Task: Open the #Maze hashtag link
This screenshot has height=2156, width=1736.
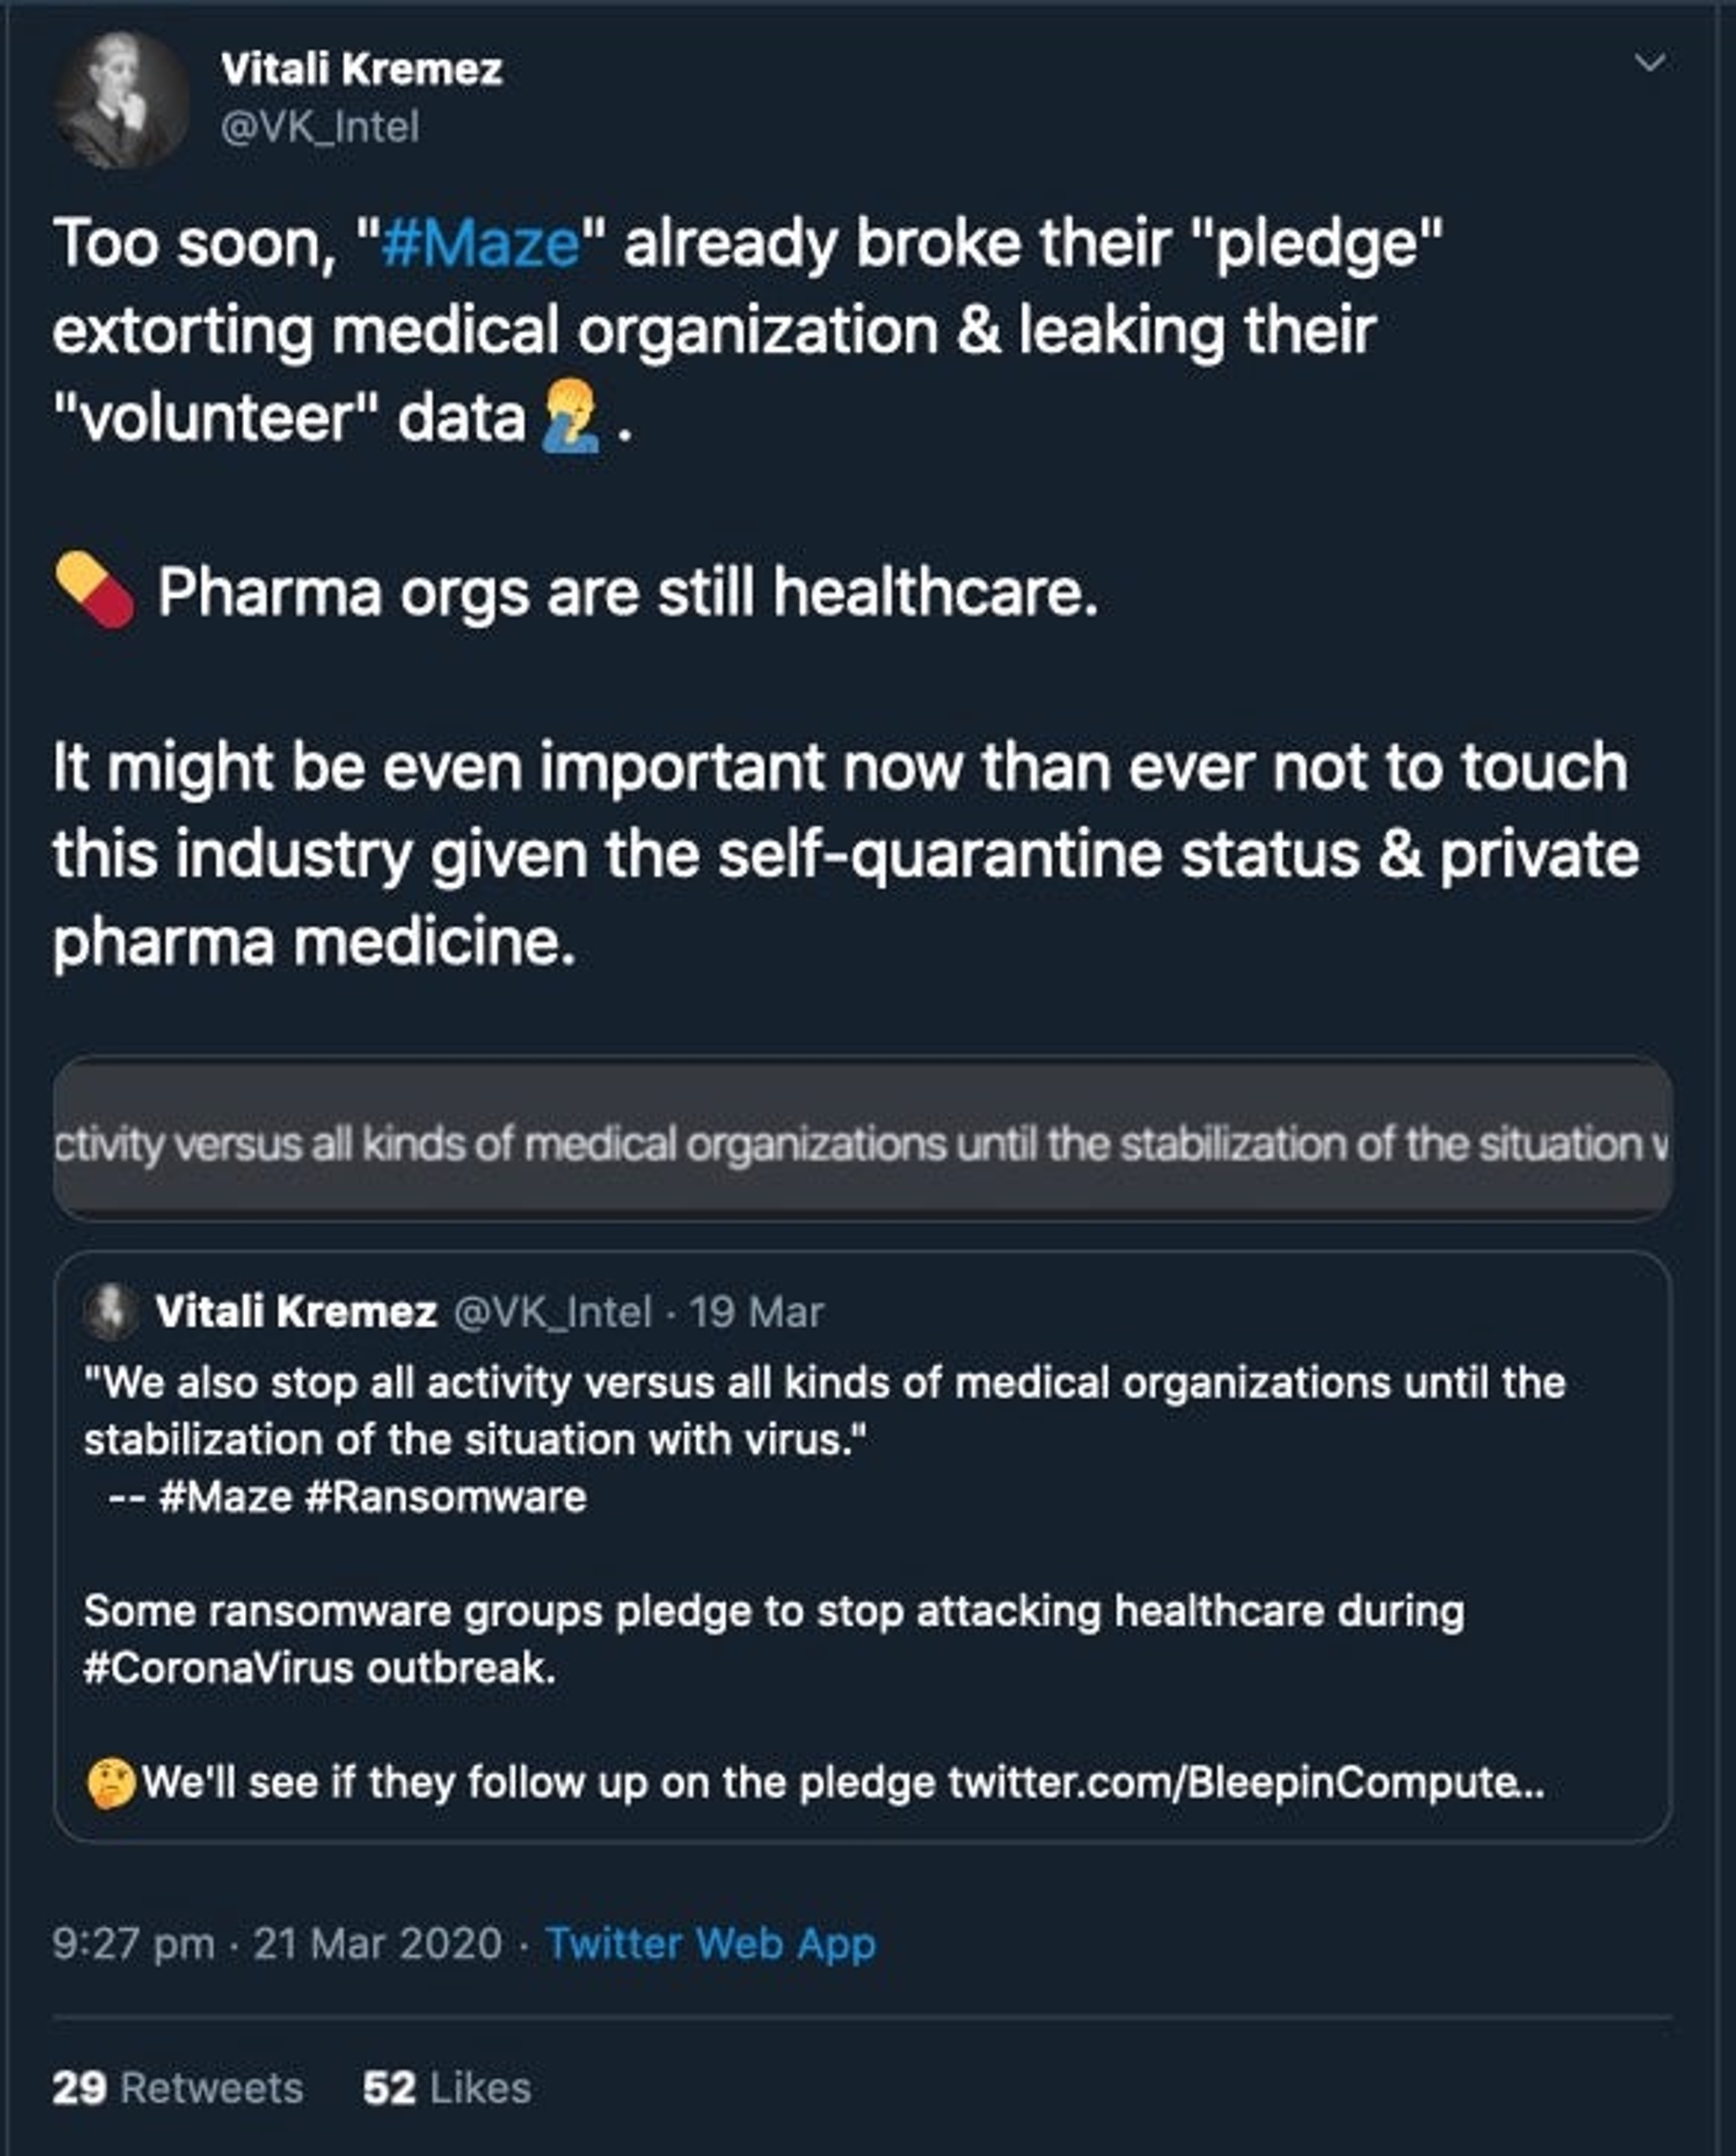Action: 480,243
